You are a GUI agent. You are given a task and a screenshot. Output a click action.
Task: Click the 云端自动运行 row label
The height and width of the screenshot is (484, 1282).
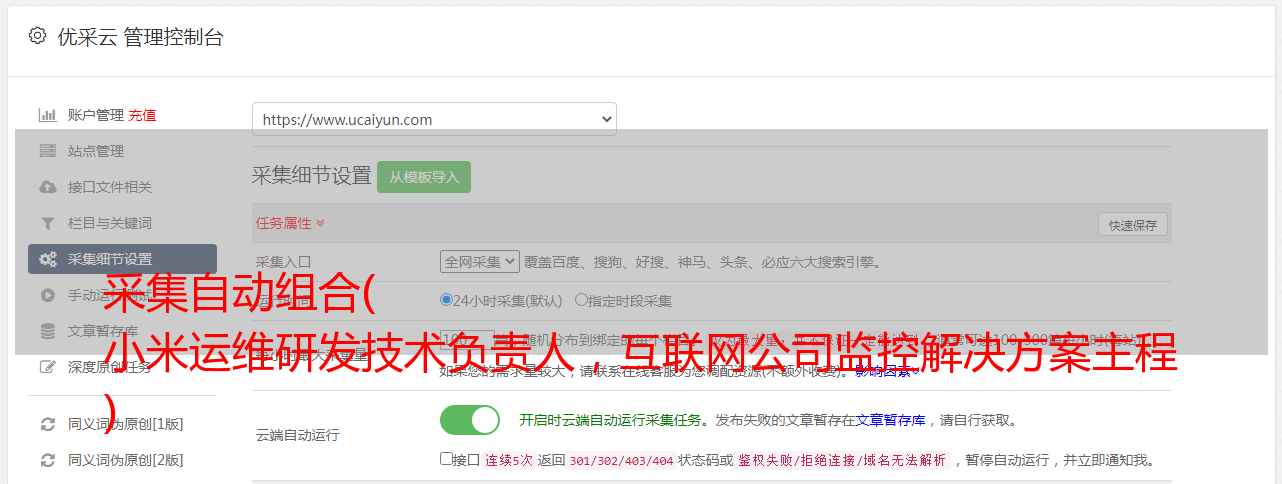point(297,435)
